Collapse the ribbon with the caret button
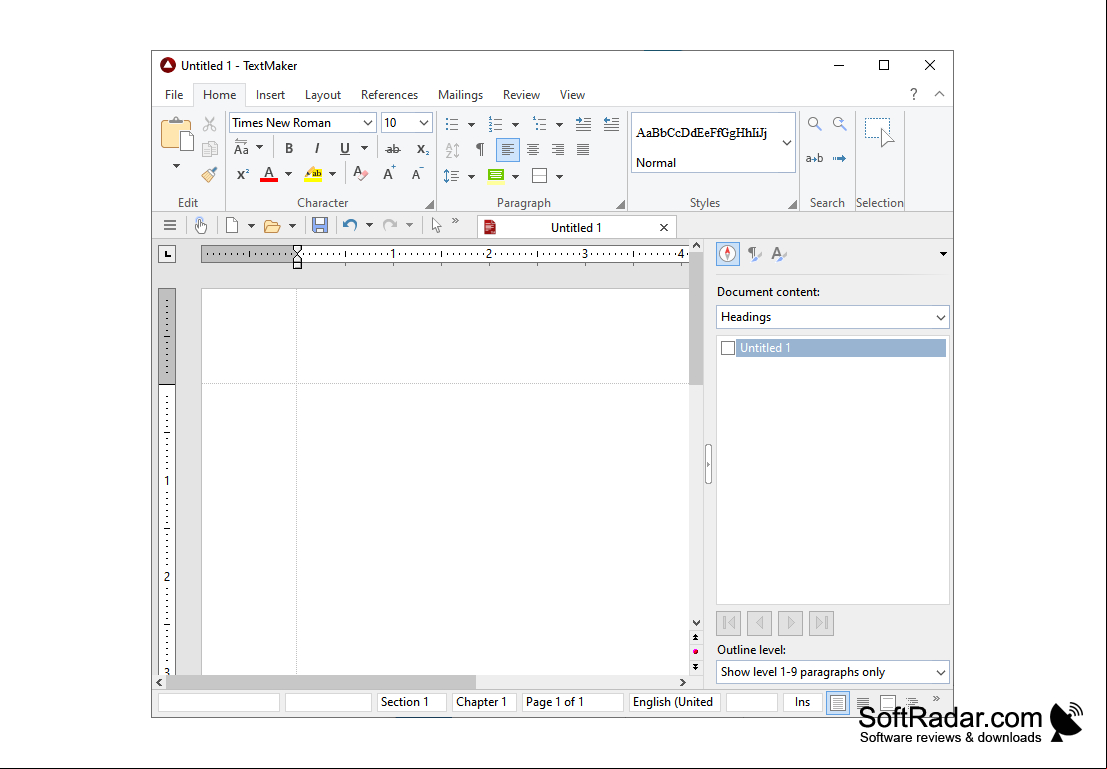This screenshot has height=769, width=1107. point(939,94)
